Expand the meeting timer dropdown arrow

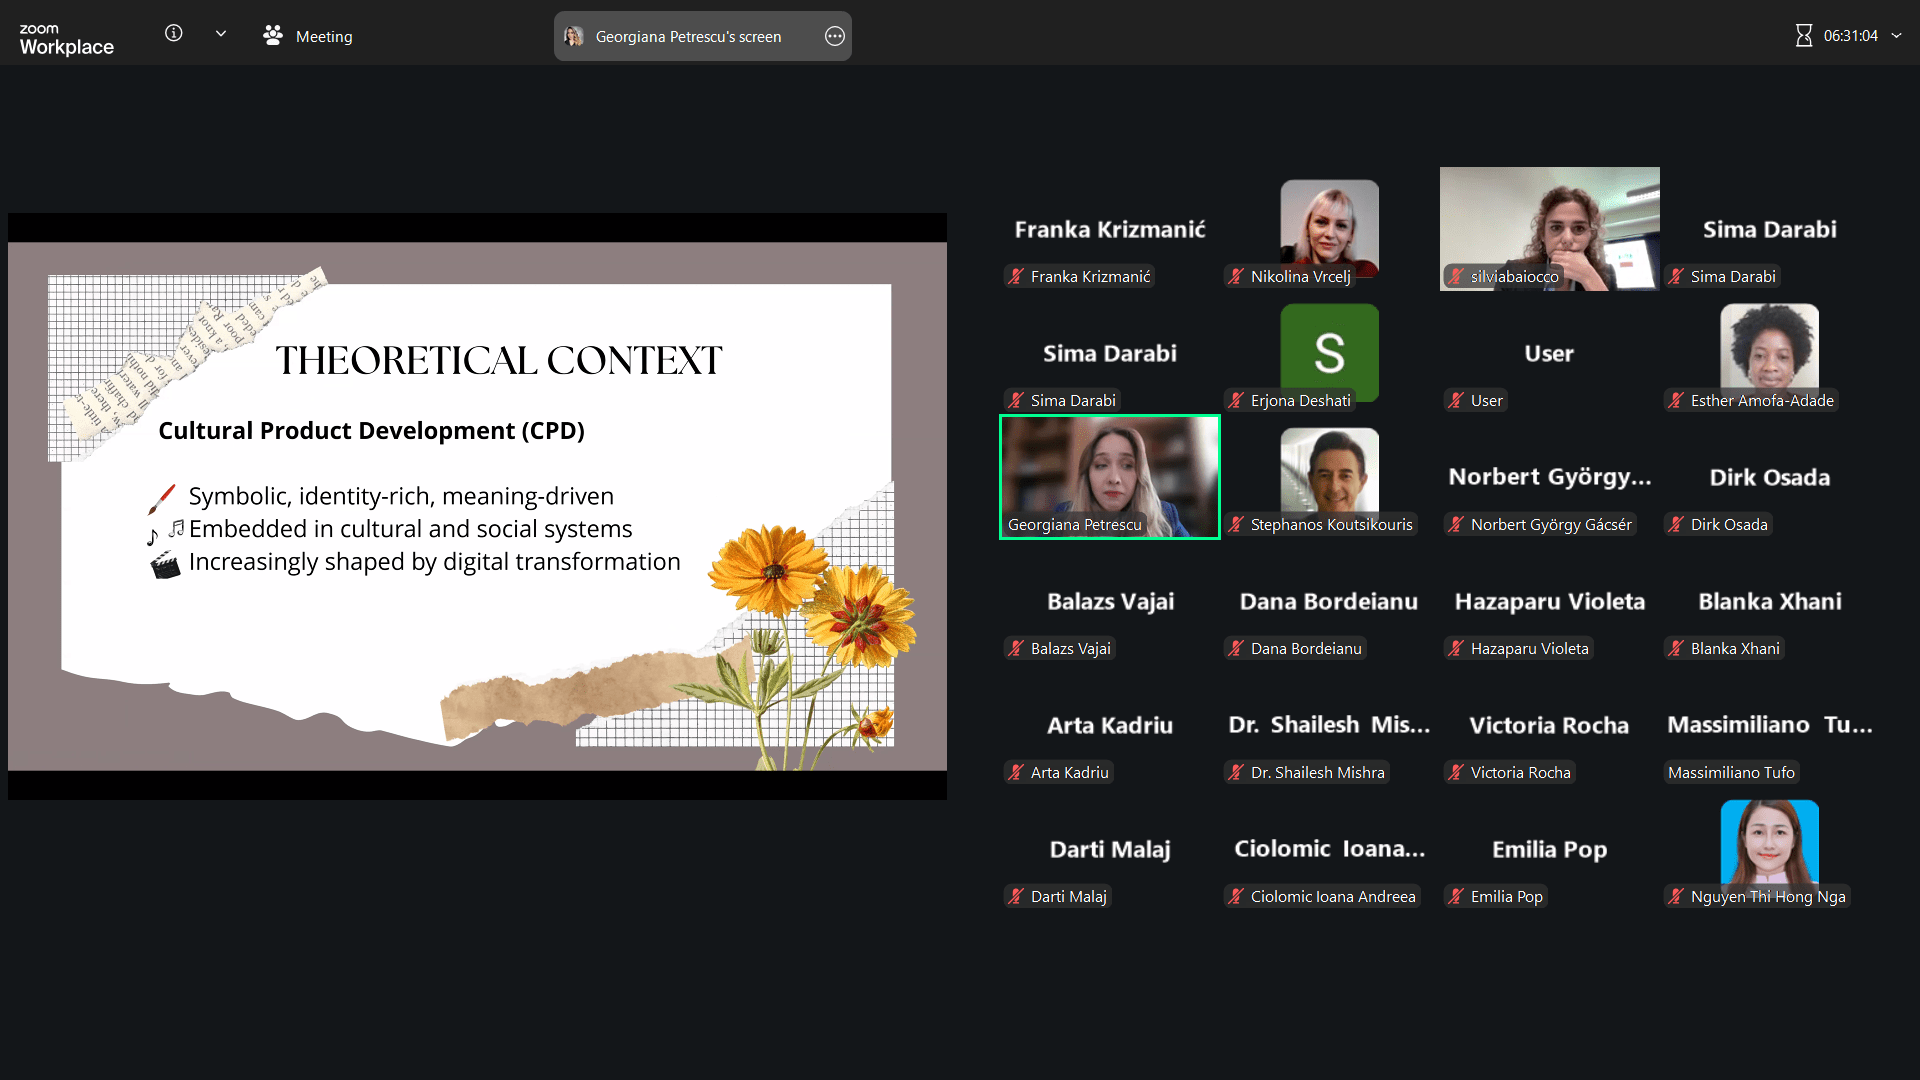tap(1897, 36)
